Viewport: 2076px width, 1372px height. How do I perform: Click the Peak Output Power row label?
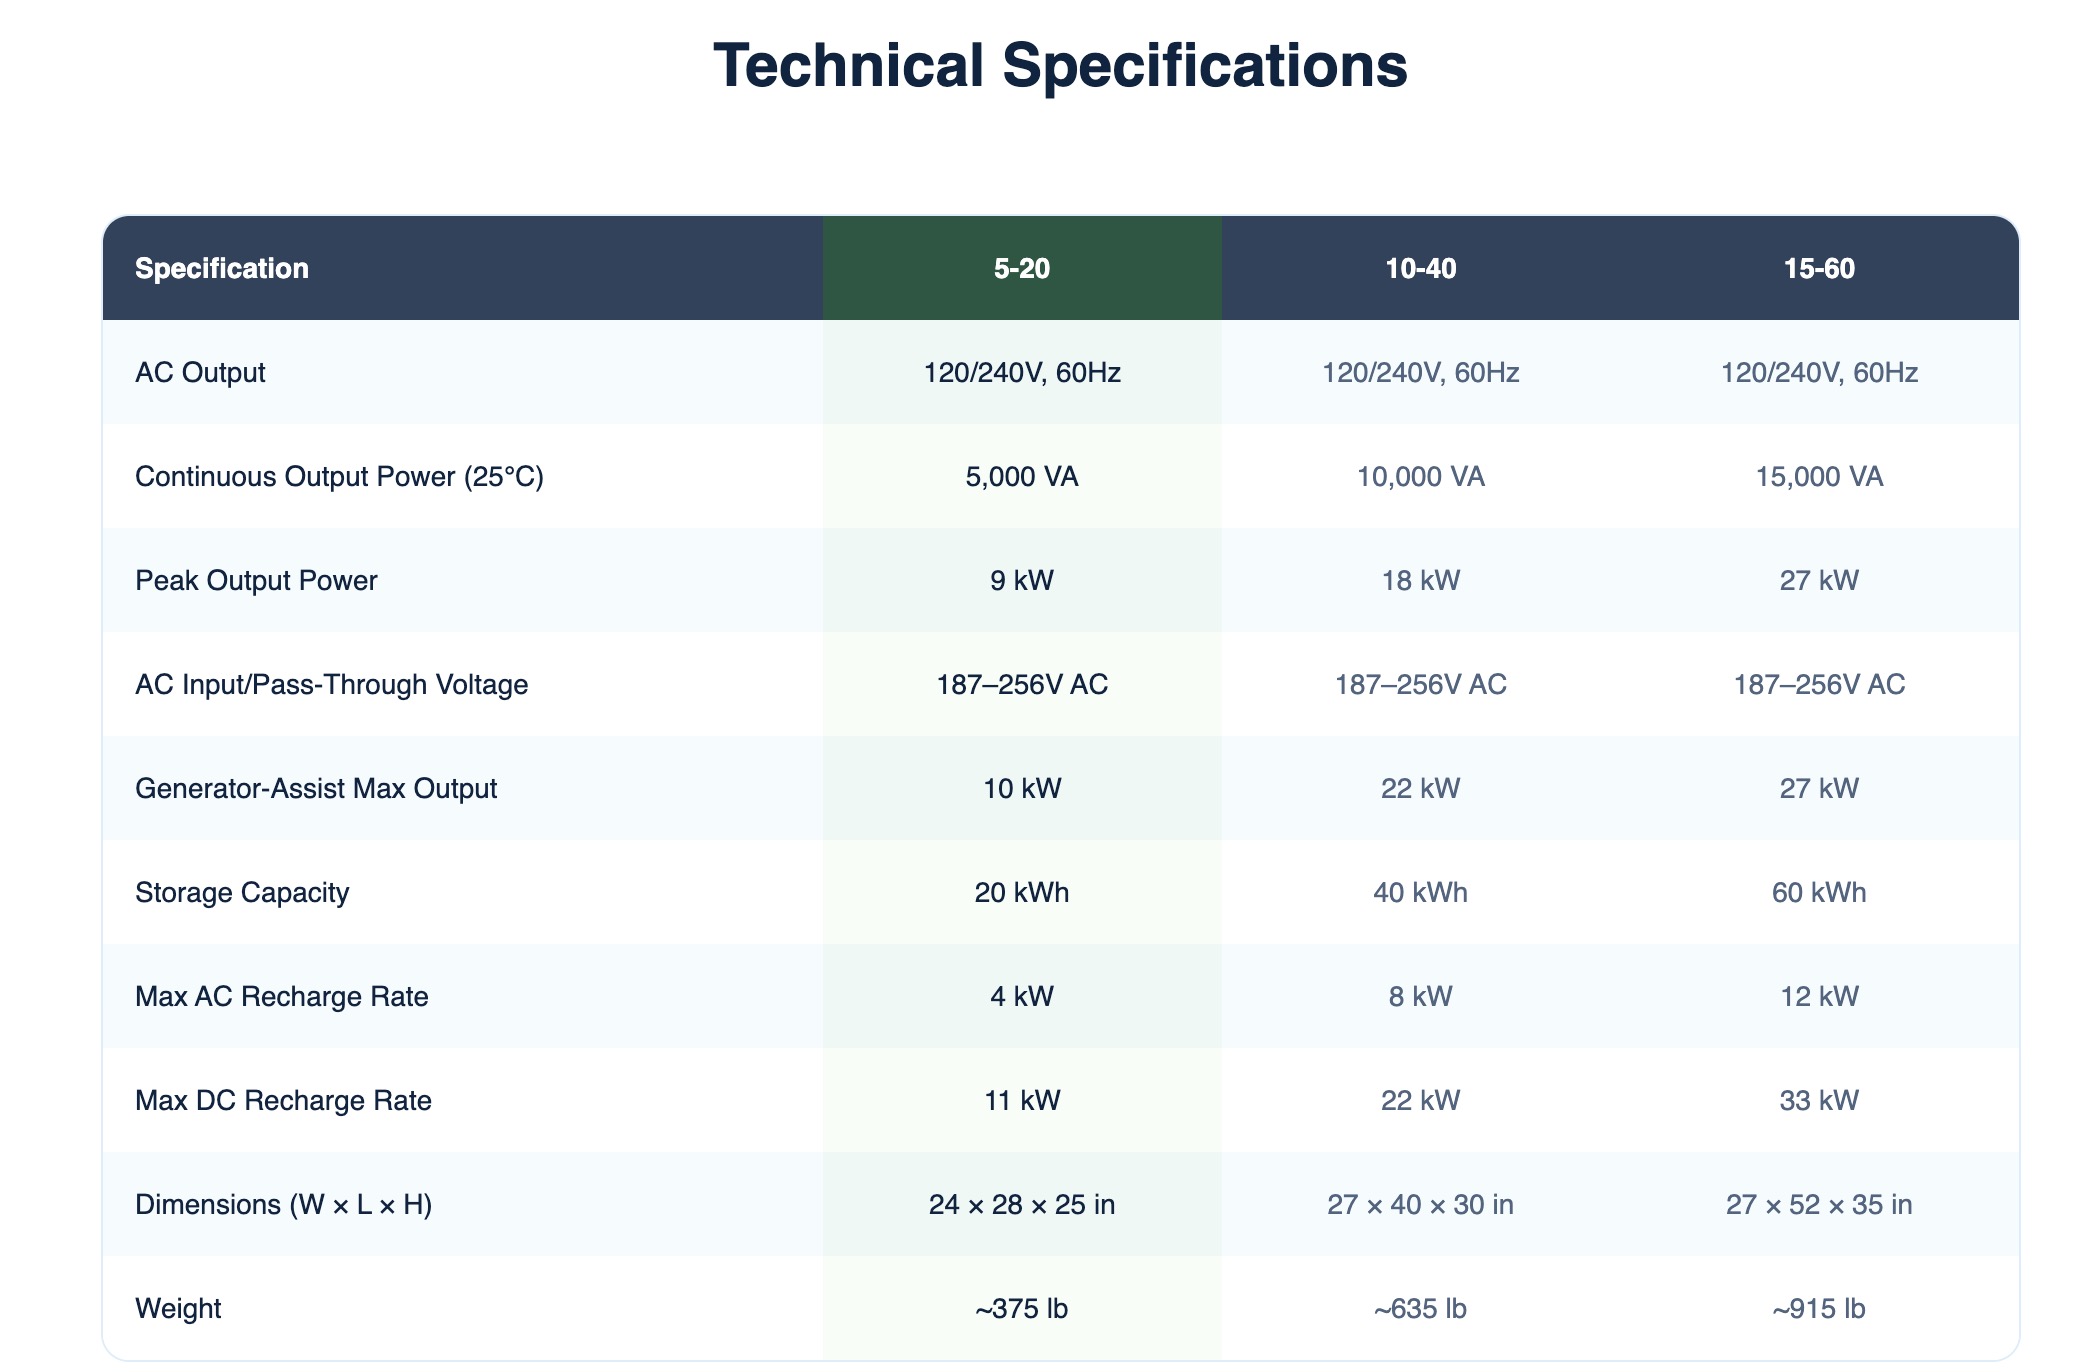pyautogui.click(x=256, y=580)
